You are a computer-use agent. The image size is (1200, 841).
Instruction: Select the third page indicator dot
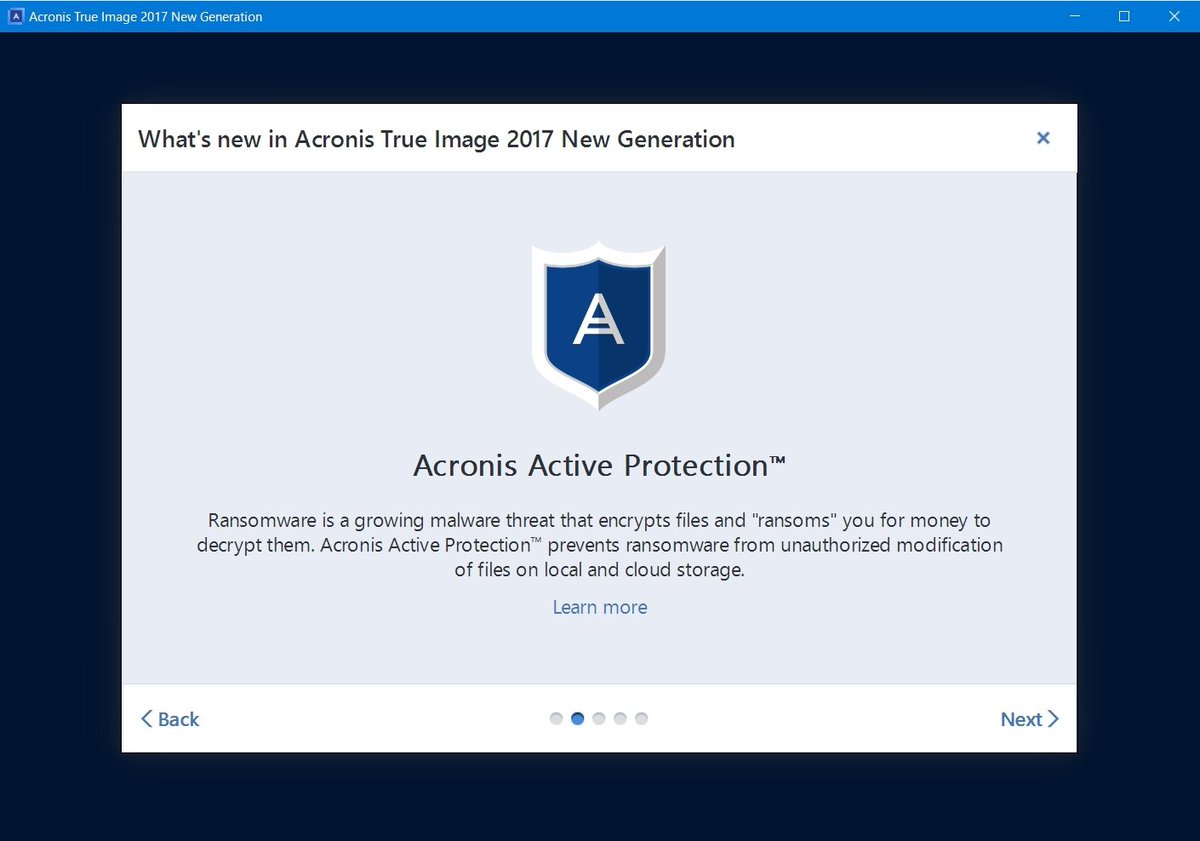point(599,718)
